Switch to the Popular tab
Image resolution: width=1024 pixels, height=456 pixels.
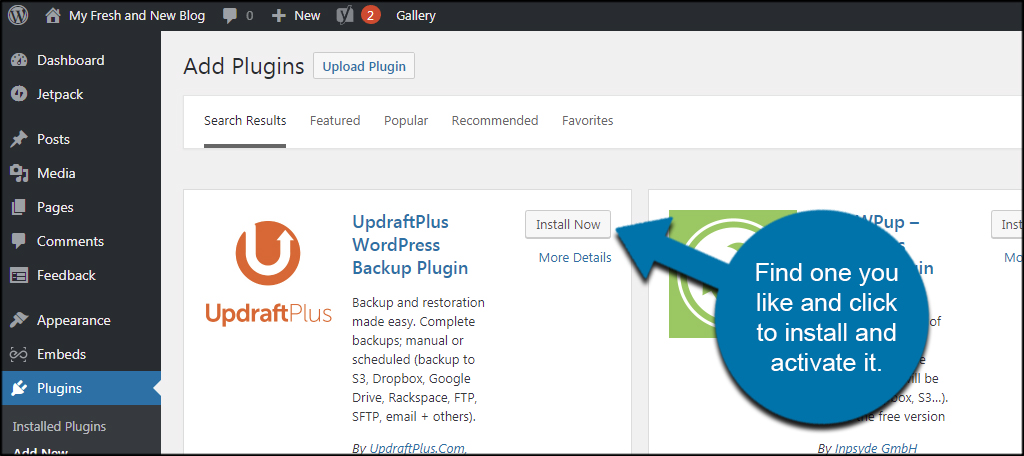406,121
